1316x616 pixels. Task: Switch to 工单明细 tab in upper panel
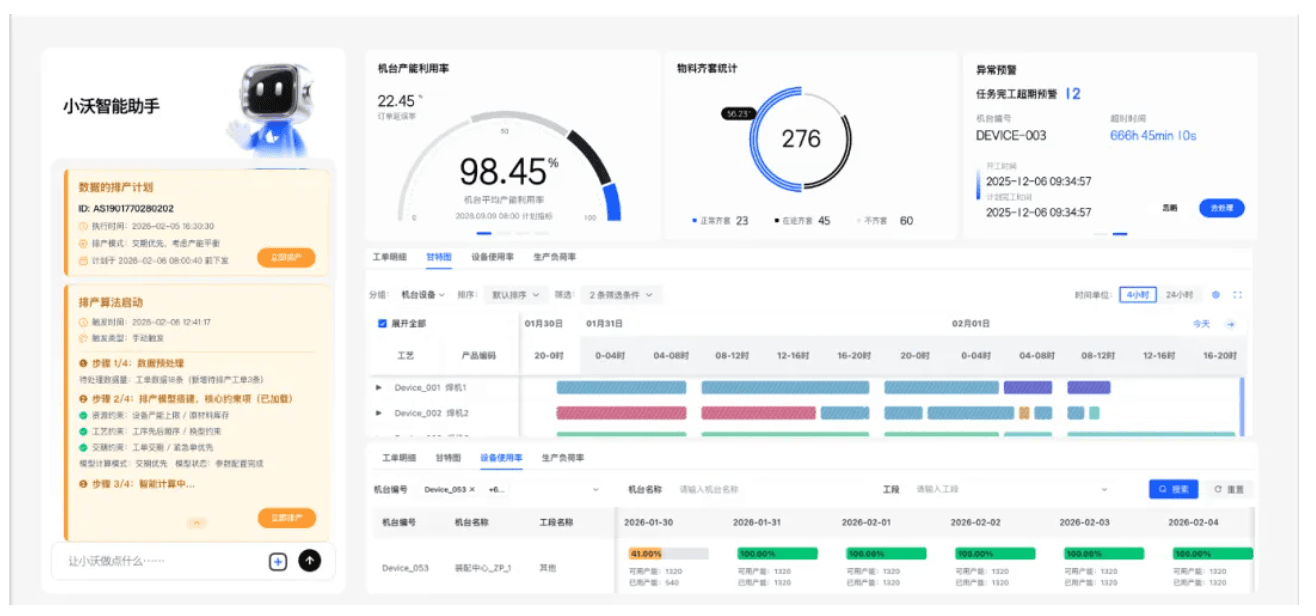390,257
